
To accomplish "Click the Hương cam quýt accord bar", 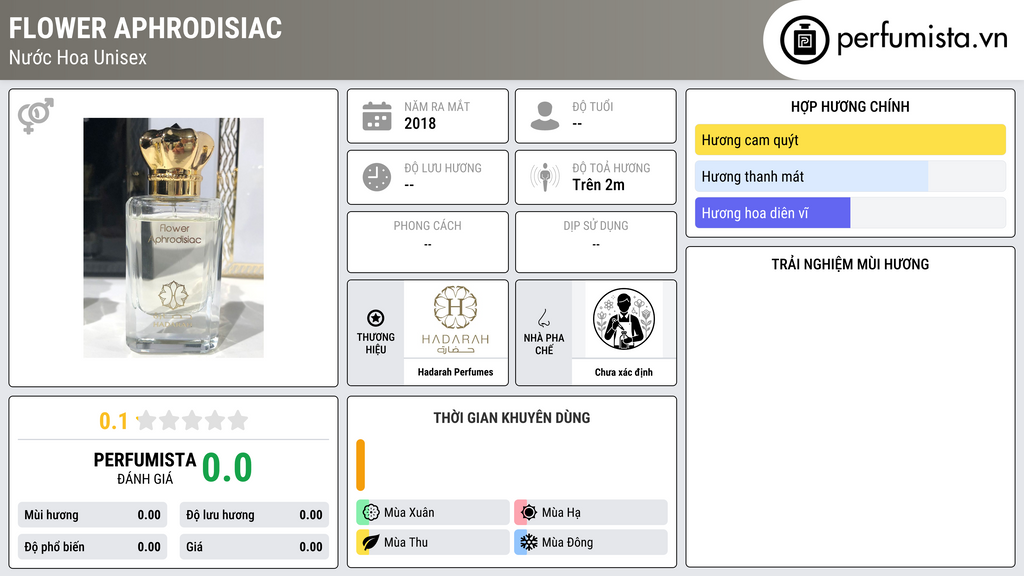I will [850, 140].
